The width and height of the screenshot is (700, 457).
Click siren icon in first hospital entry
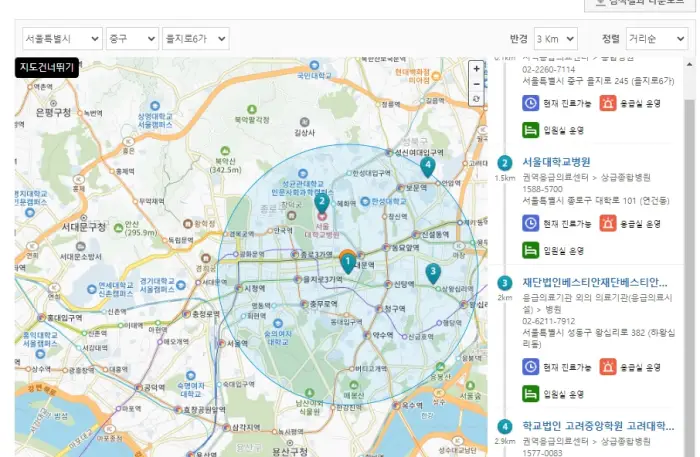point(608,103)
